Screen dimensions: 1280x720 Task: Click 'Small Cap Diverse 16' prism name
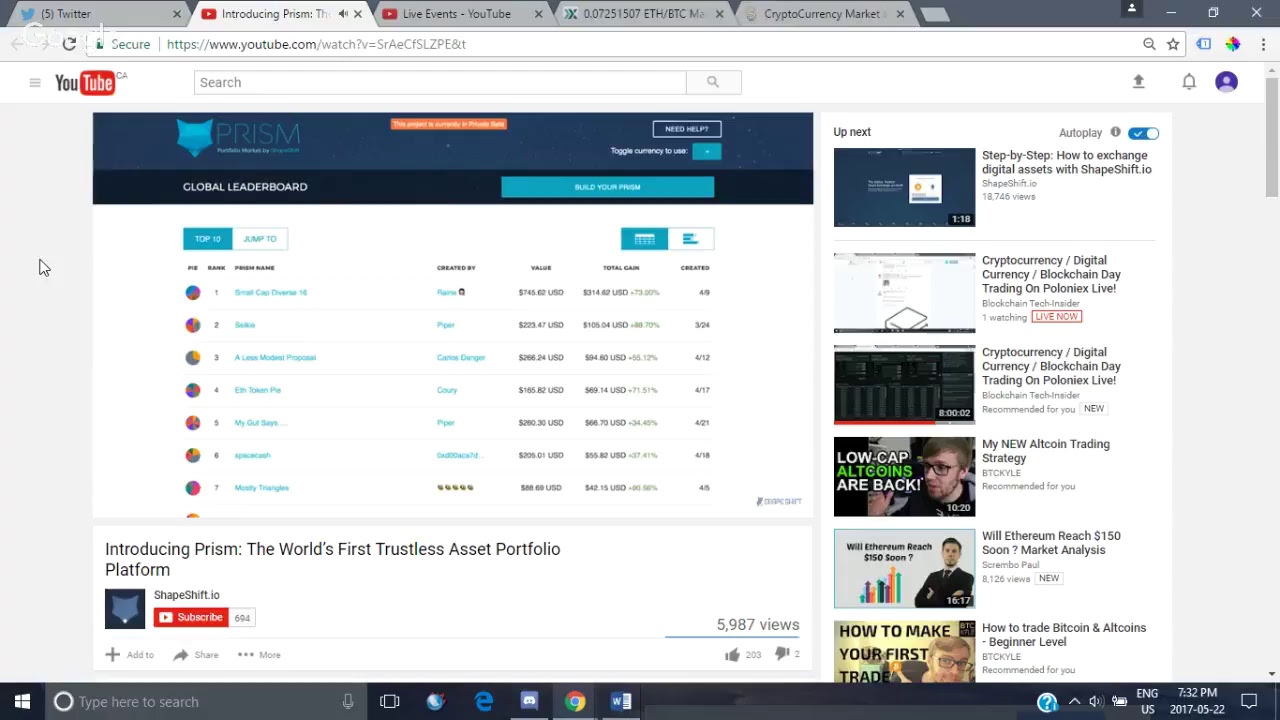[270, 293]
